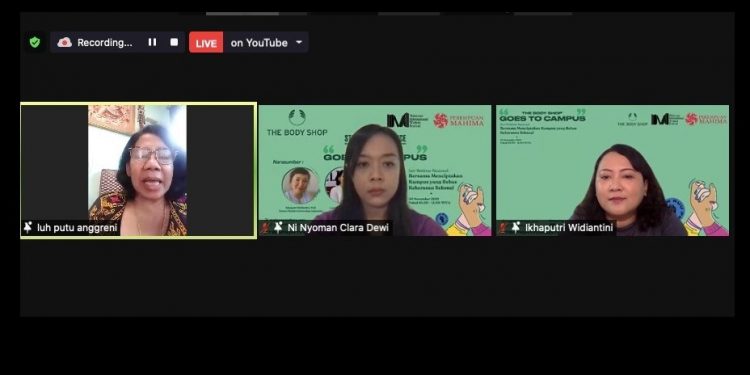Select Ni Nyoman Clara Dewi's video tile
Viewport: 750px width, 375px height.
pos(375,170)
